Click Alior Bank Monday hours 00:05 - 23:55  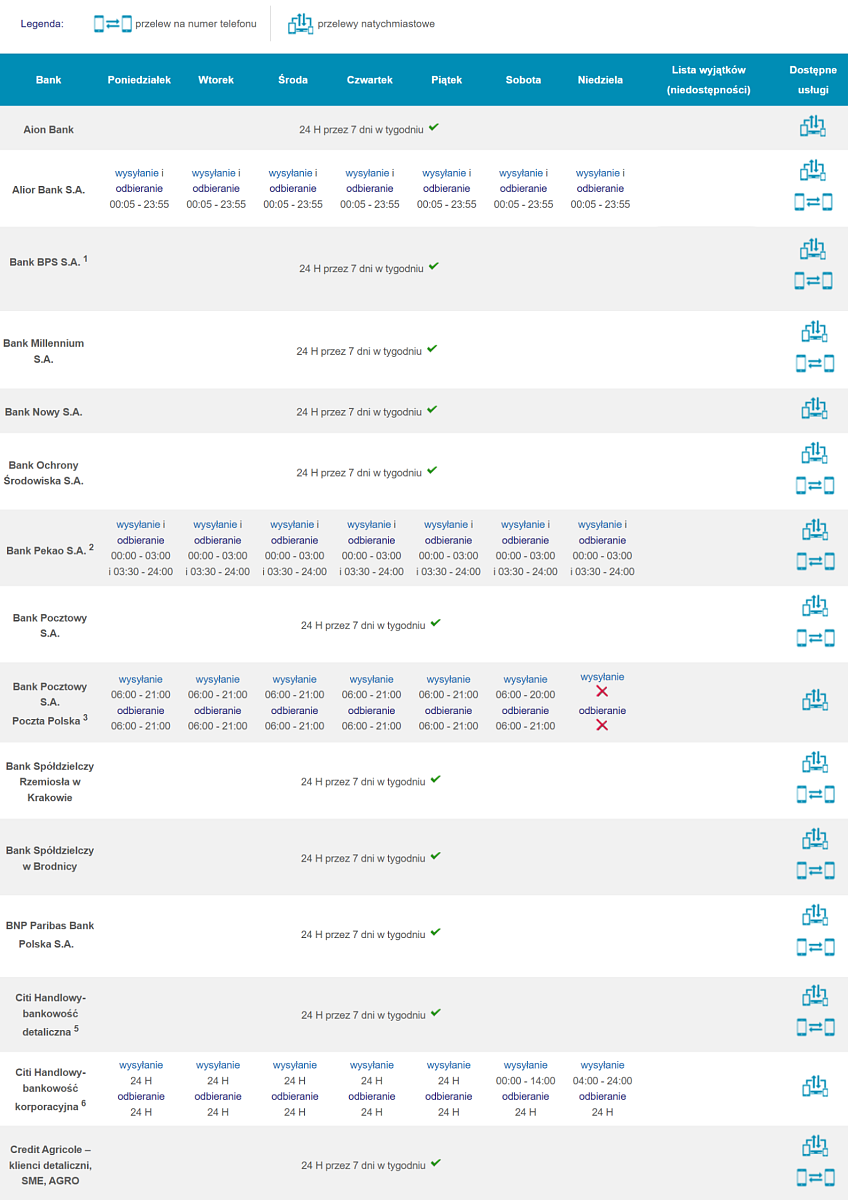pos(139,204)
